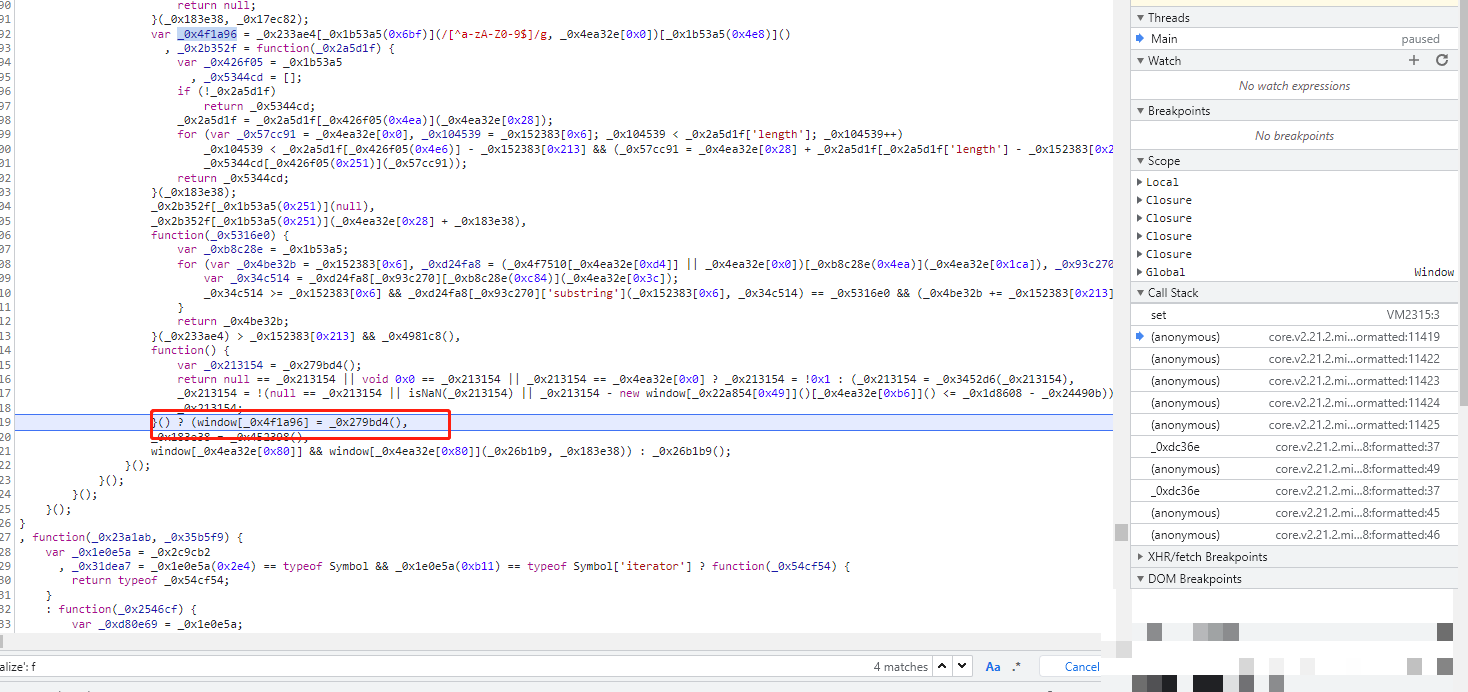
Task: Jump to next search match
Action: [x=961, y=666]
